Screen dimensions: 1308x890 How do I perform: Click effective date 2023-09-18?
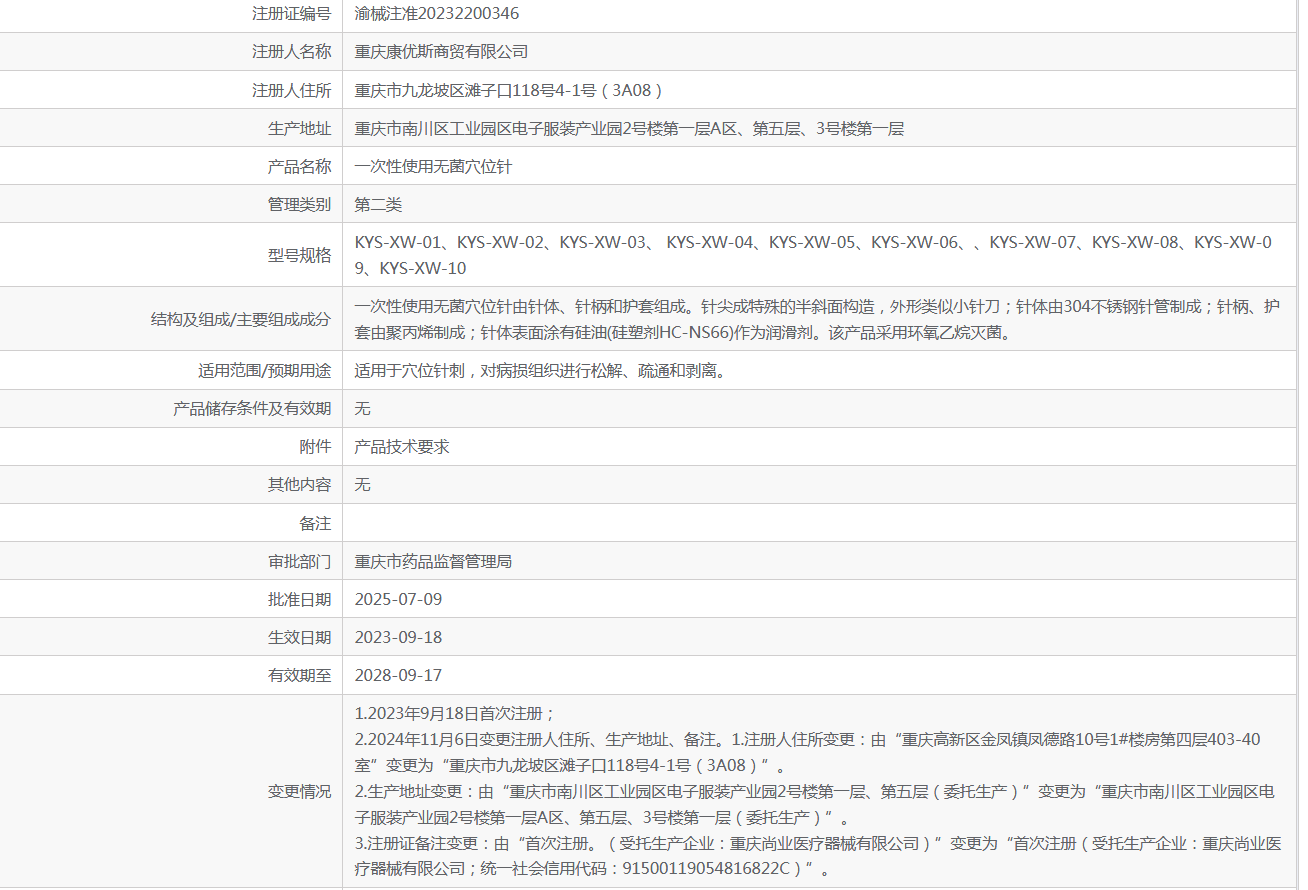tap(398, 637)
